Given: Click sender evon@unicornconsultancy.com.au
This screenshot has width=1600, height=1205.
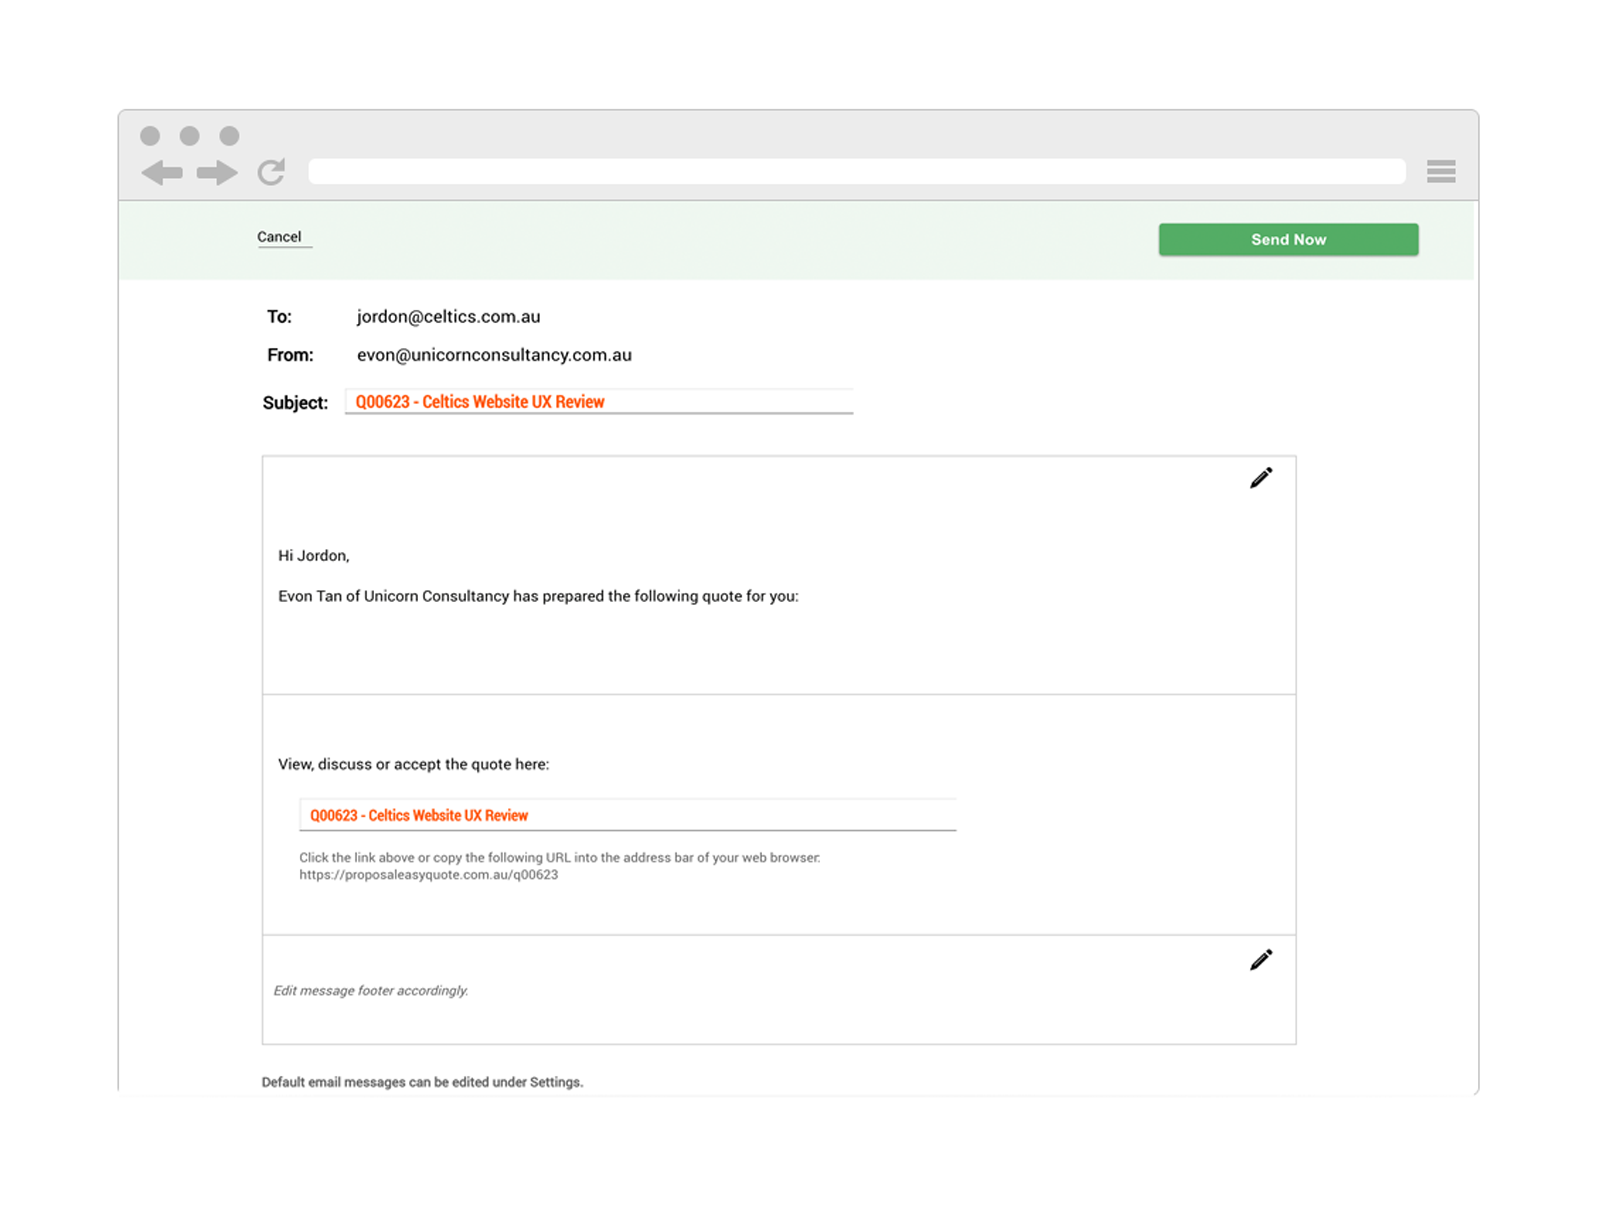Looking at the screenshot, I should [x=494, y=355].
